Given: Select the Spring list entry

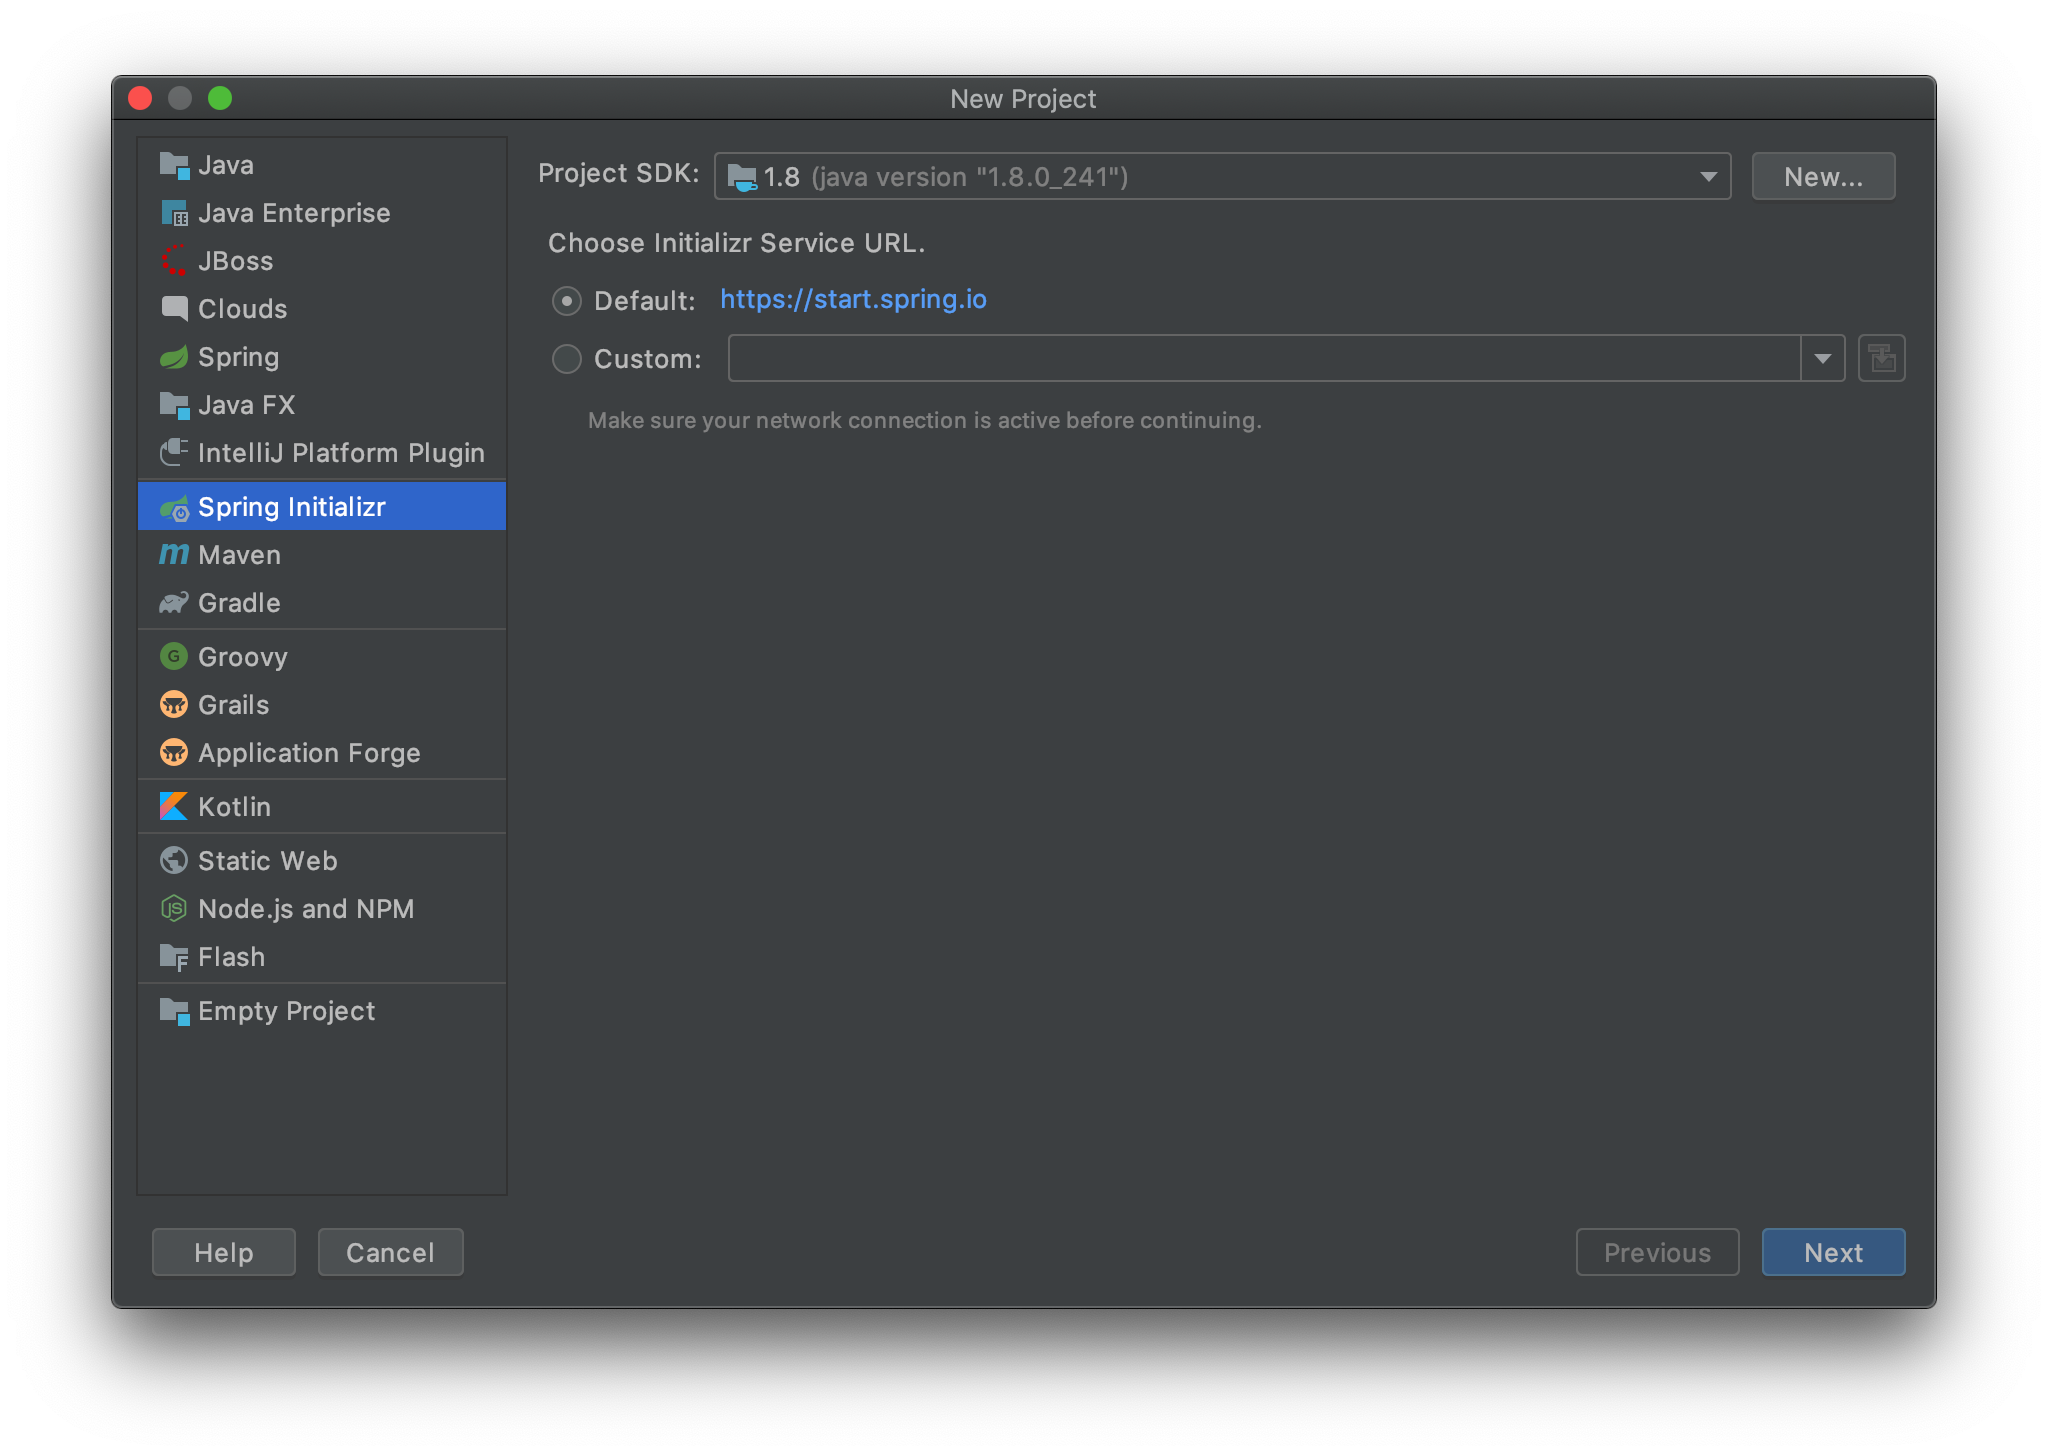Looking at the screenshot, I should tap(322, 357).
